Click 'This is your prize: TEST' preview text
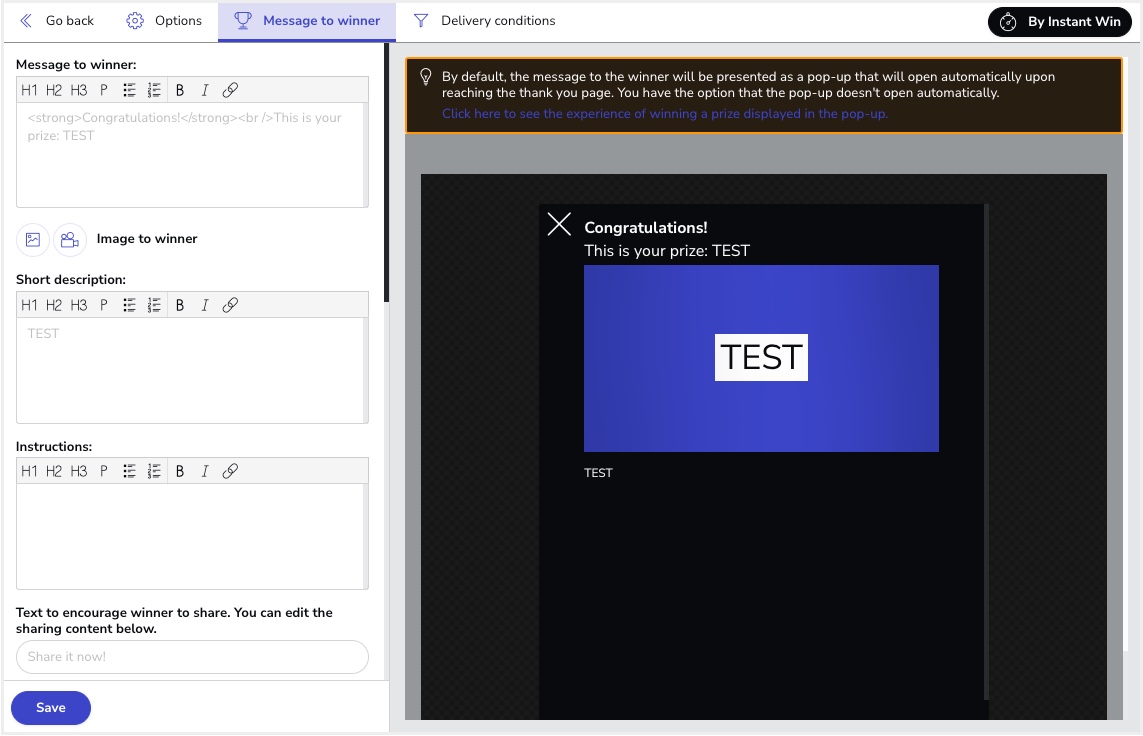This screenshot has width=1143, height=736. coord(667,251)
